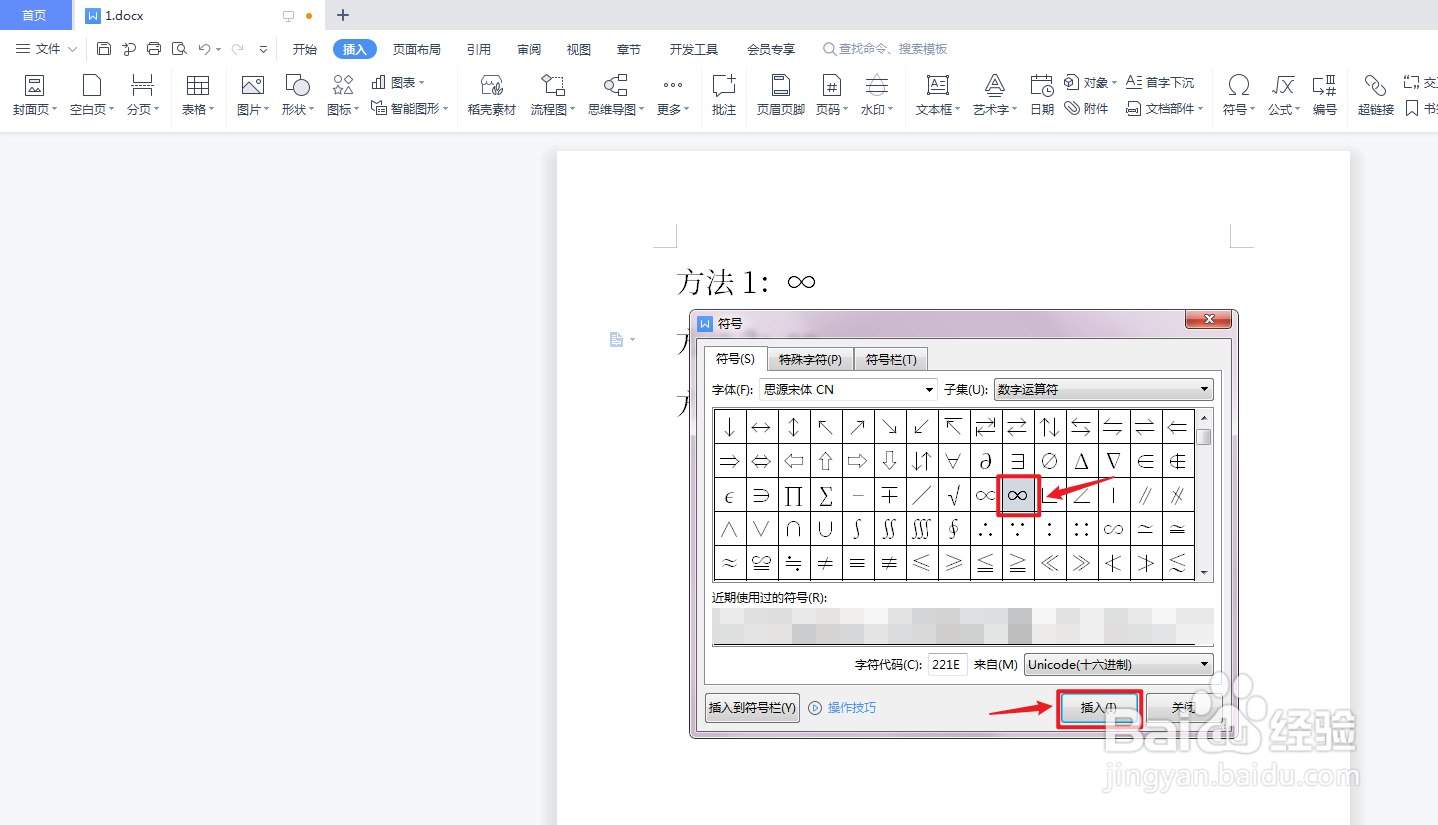Screen dimensions: 1438x825
Task: Click the symbol grid scrollbar down arrow
Action: coord(1204,573)
